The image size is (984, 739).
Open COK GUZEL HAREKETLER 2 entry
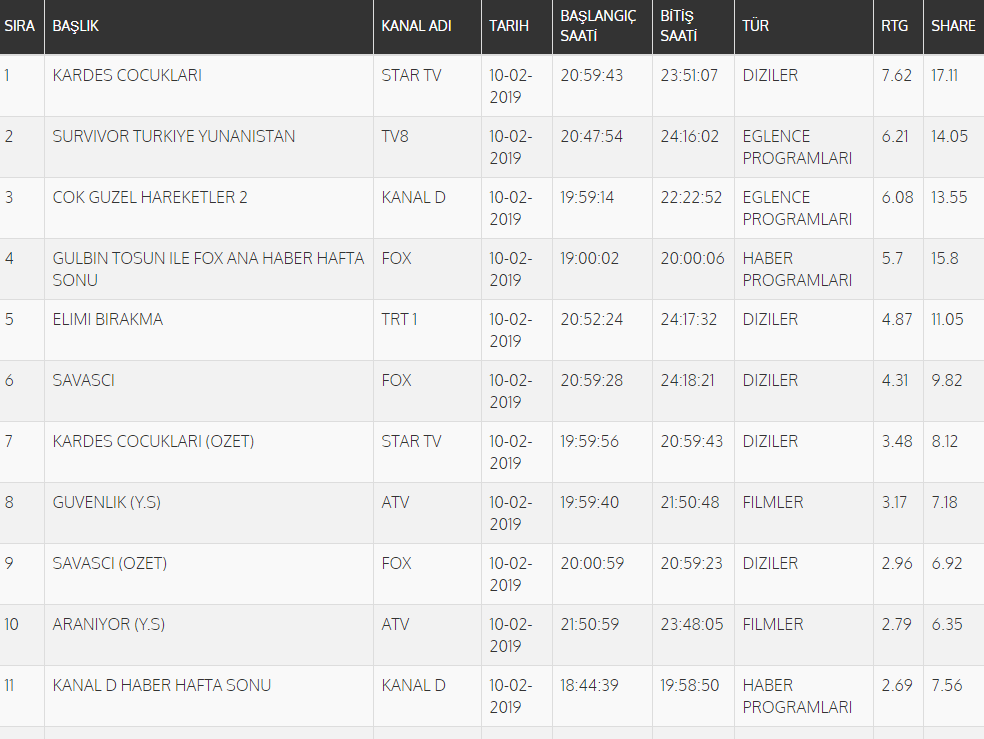(150, 198)
